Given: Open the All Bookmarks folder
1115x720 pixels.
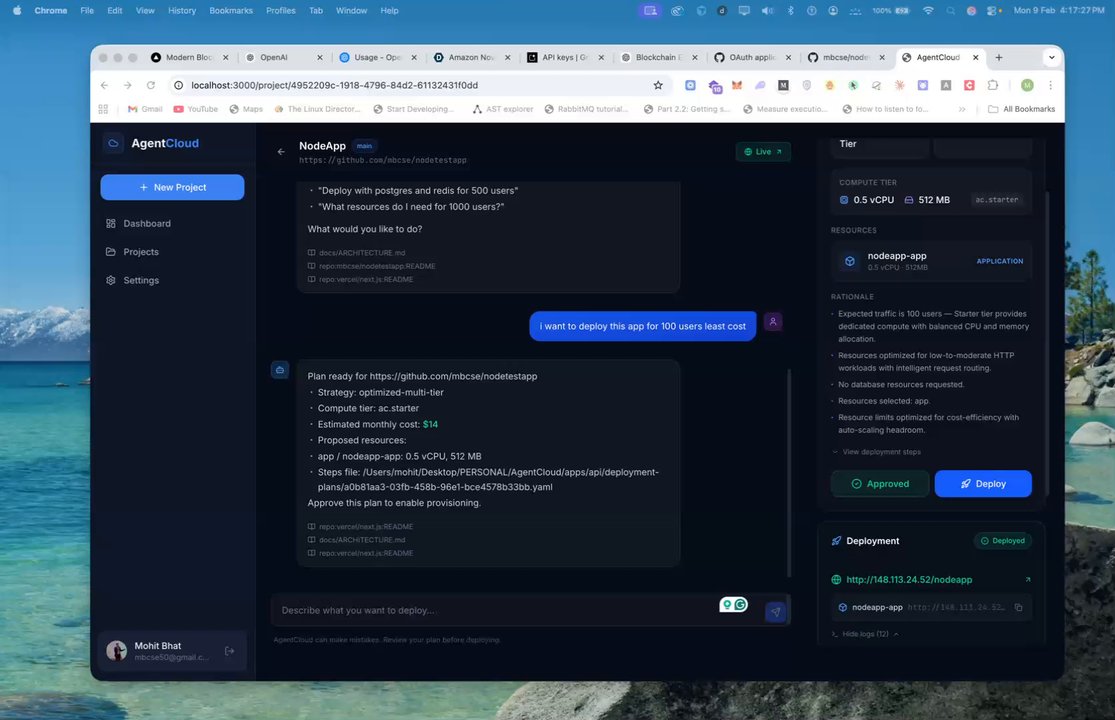Looking at the screenshot, I should coord(1022,109).
